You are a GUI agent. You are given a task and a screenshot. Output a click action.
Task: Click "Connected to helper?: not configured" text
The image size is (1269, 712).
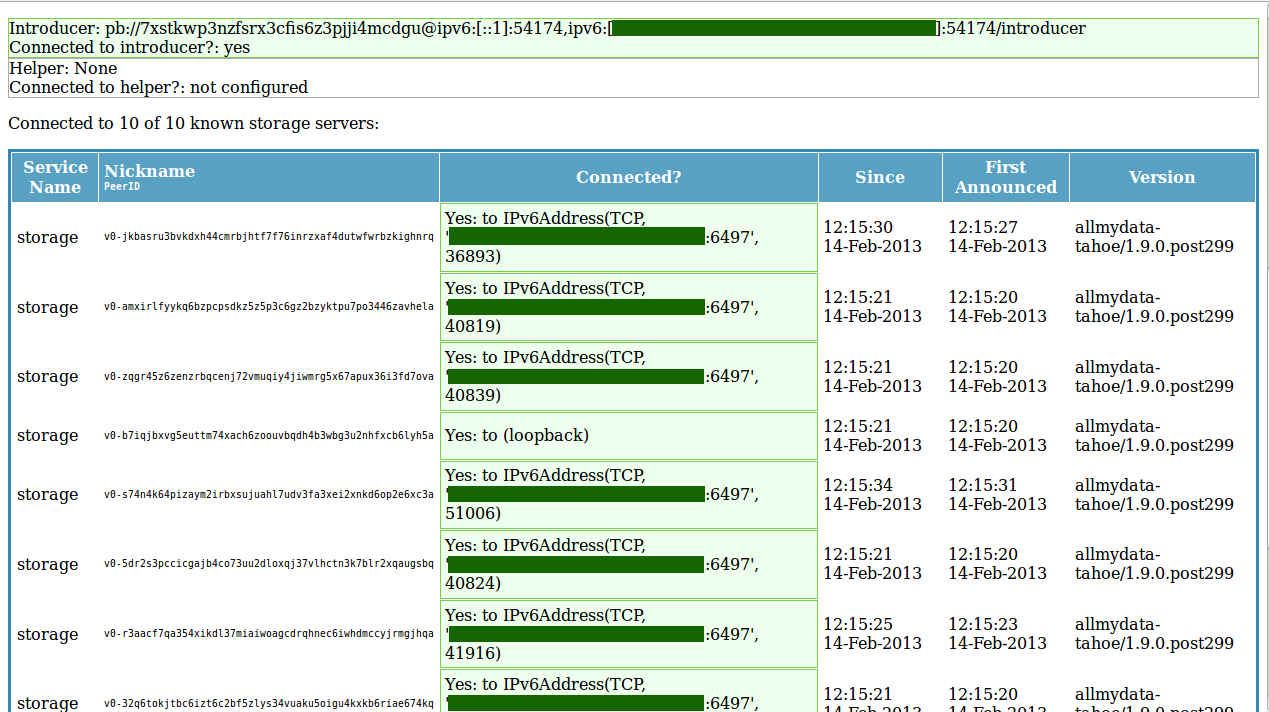pyautogui.click(x=158, y=87)
